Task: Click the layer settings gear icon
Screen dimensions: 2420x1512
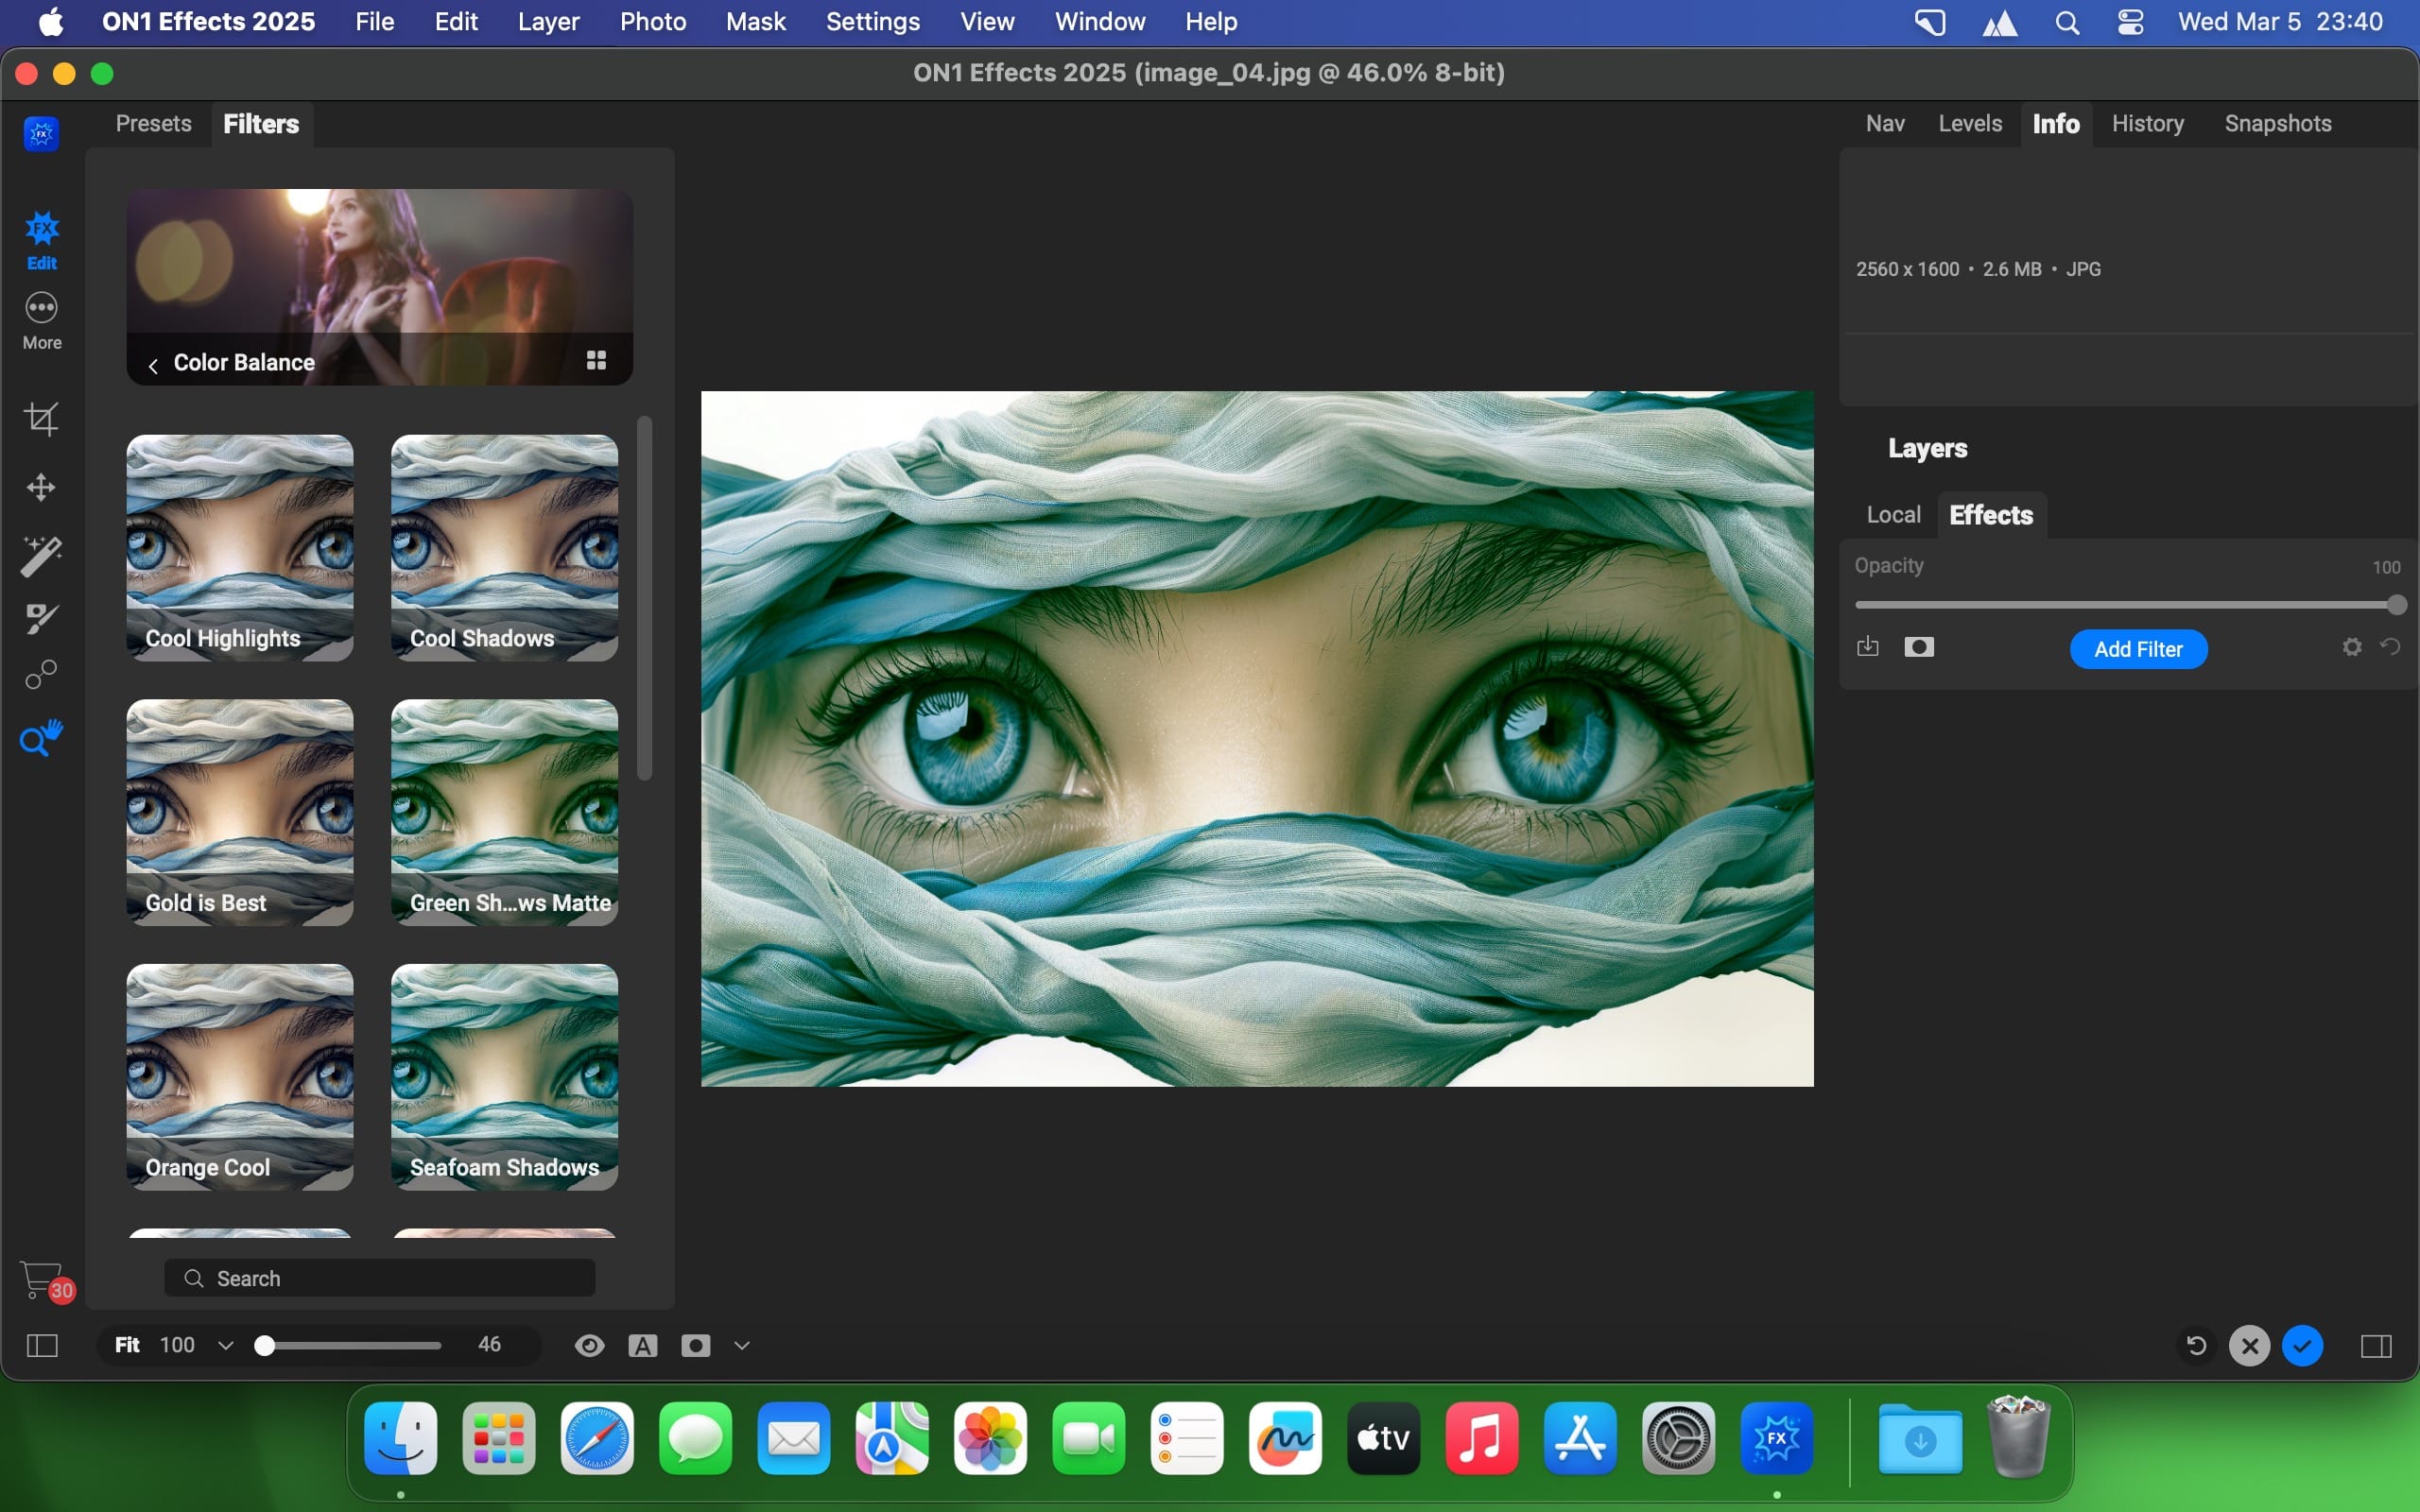Action: tap(2351, 647)
